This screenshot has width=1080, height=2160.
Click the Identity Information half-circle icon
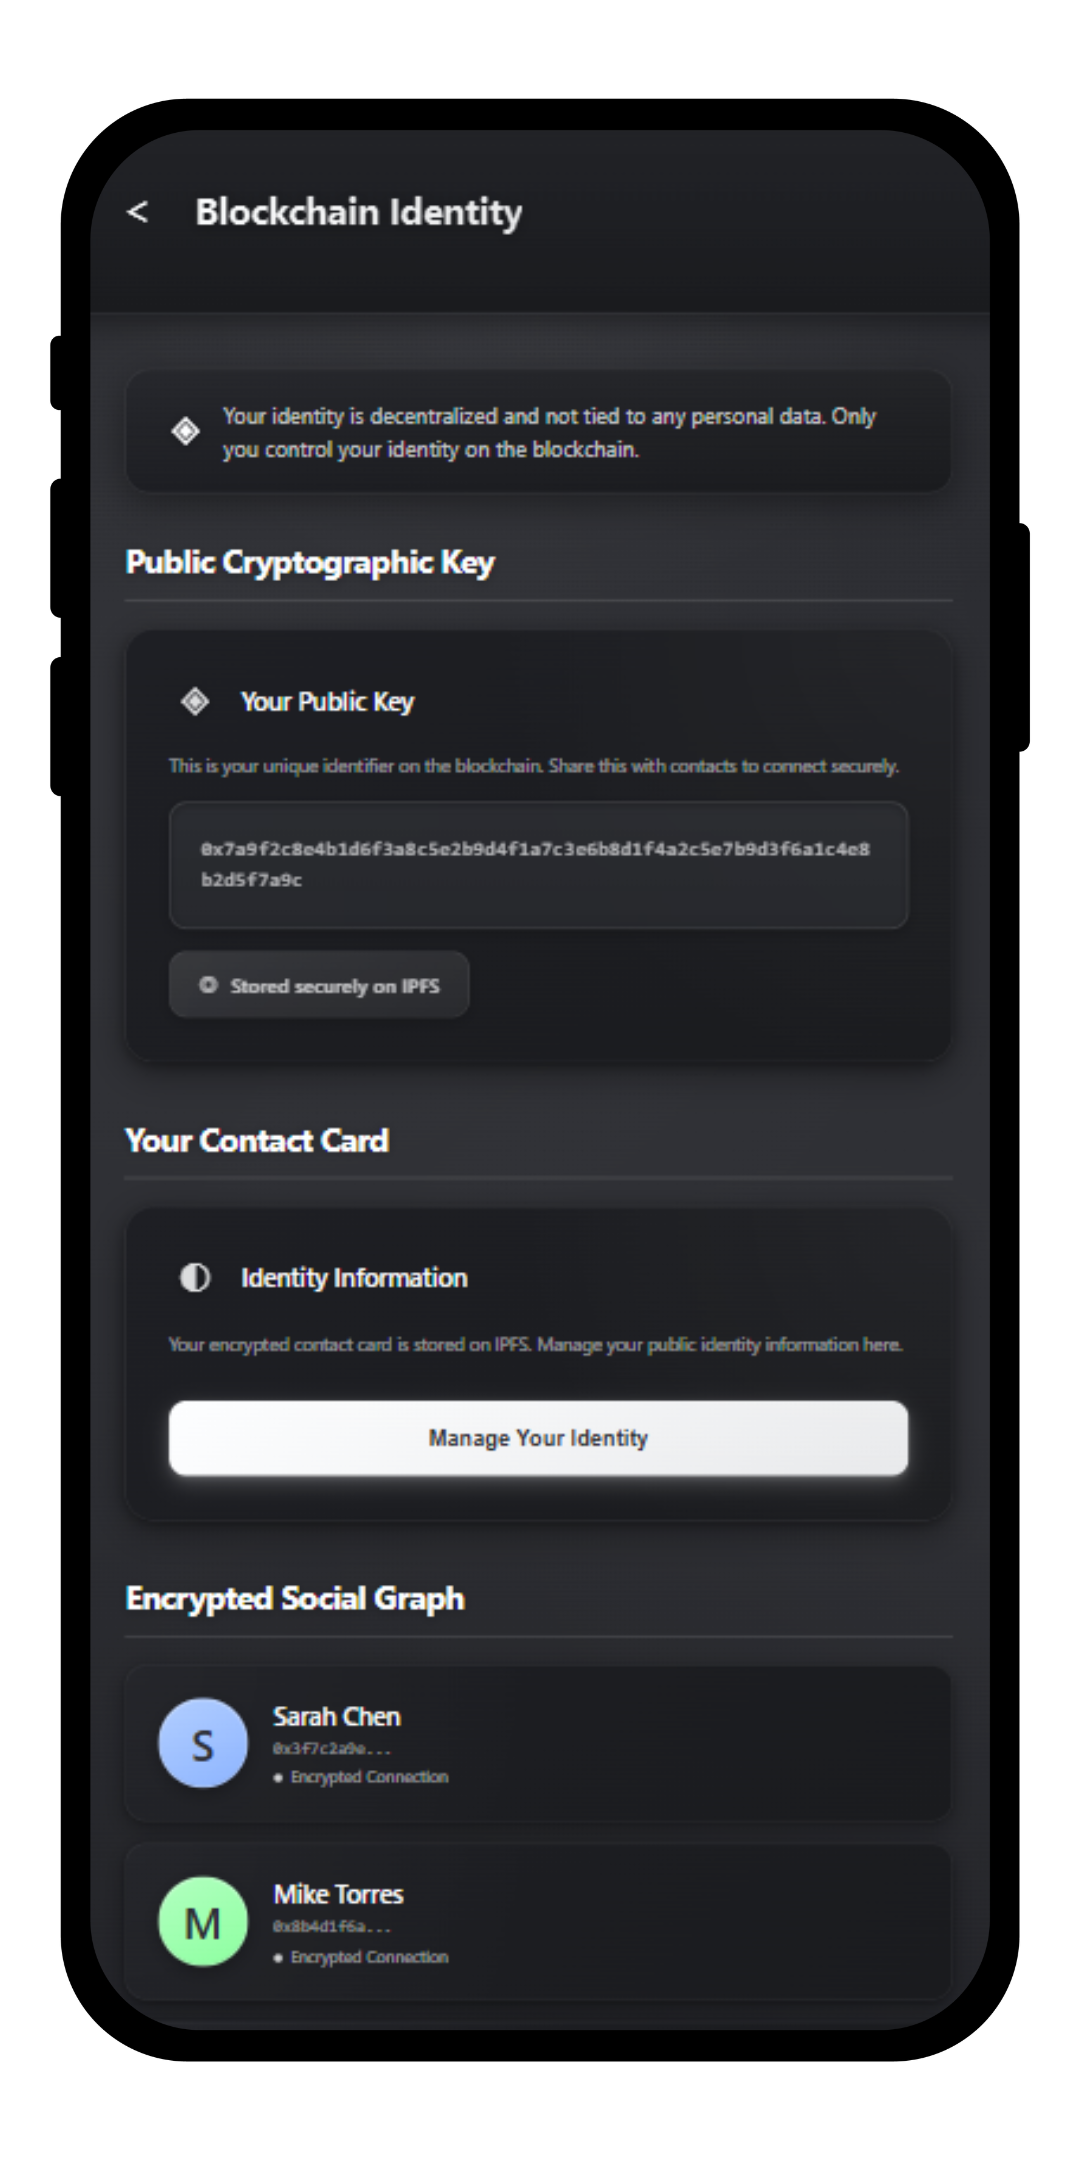click(196, 1277)
